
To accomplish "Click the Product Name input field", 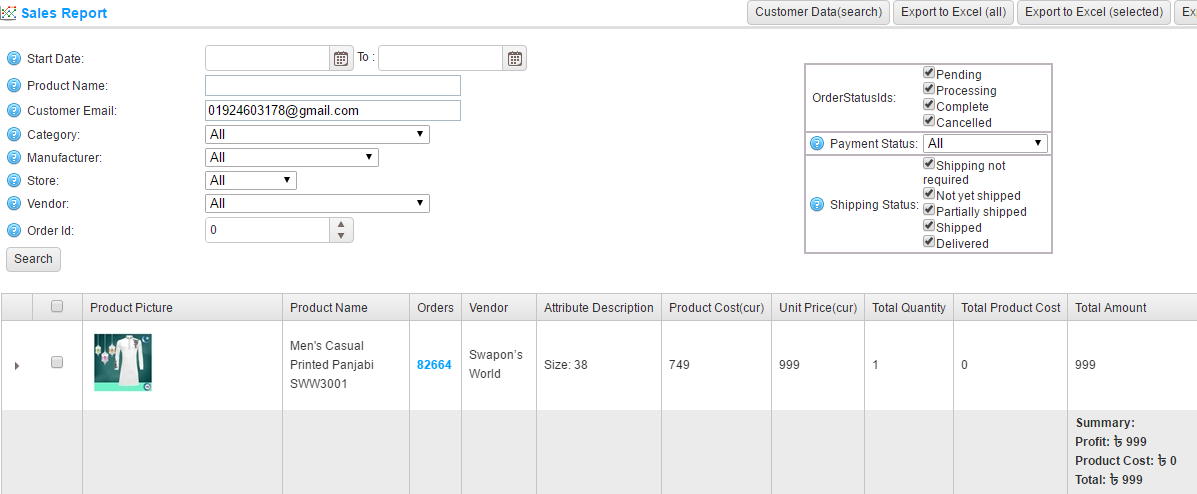I will pos(333,86).
